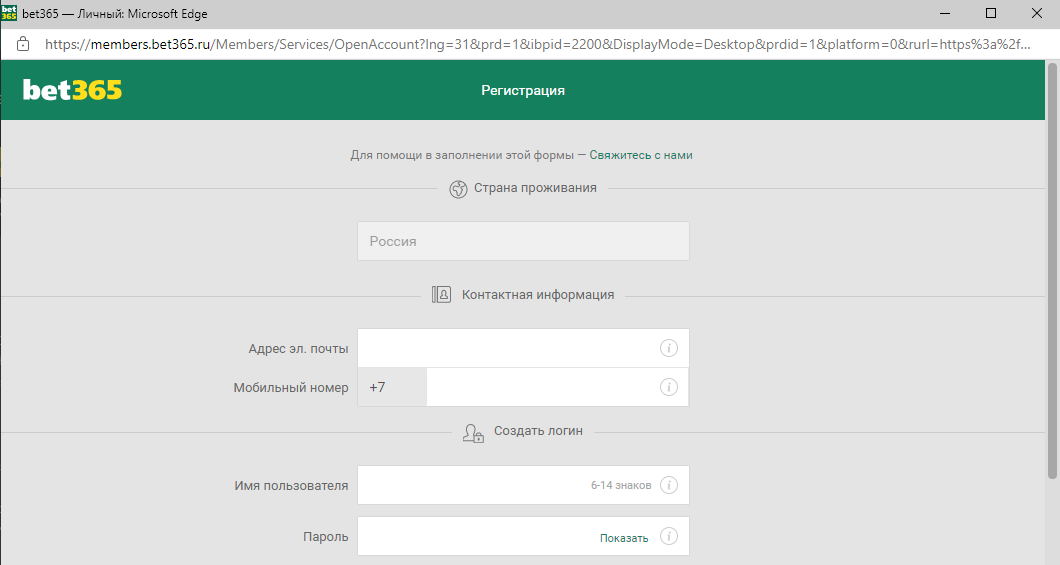
Task: Open the +7 phone code selector
Action: 392,387
